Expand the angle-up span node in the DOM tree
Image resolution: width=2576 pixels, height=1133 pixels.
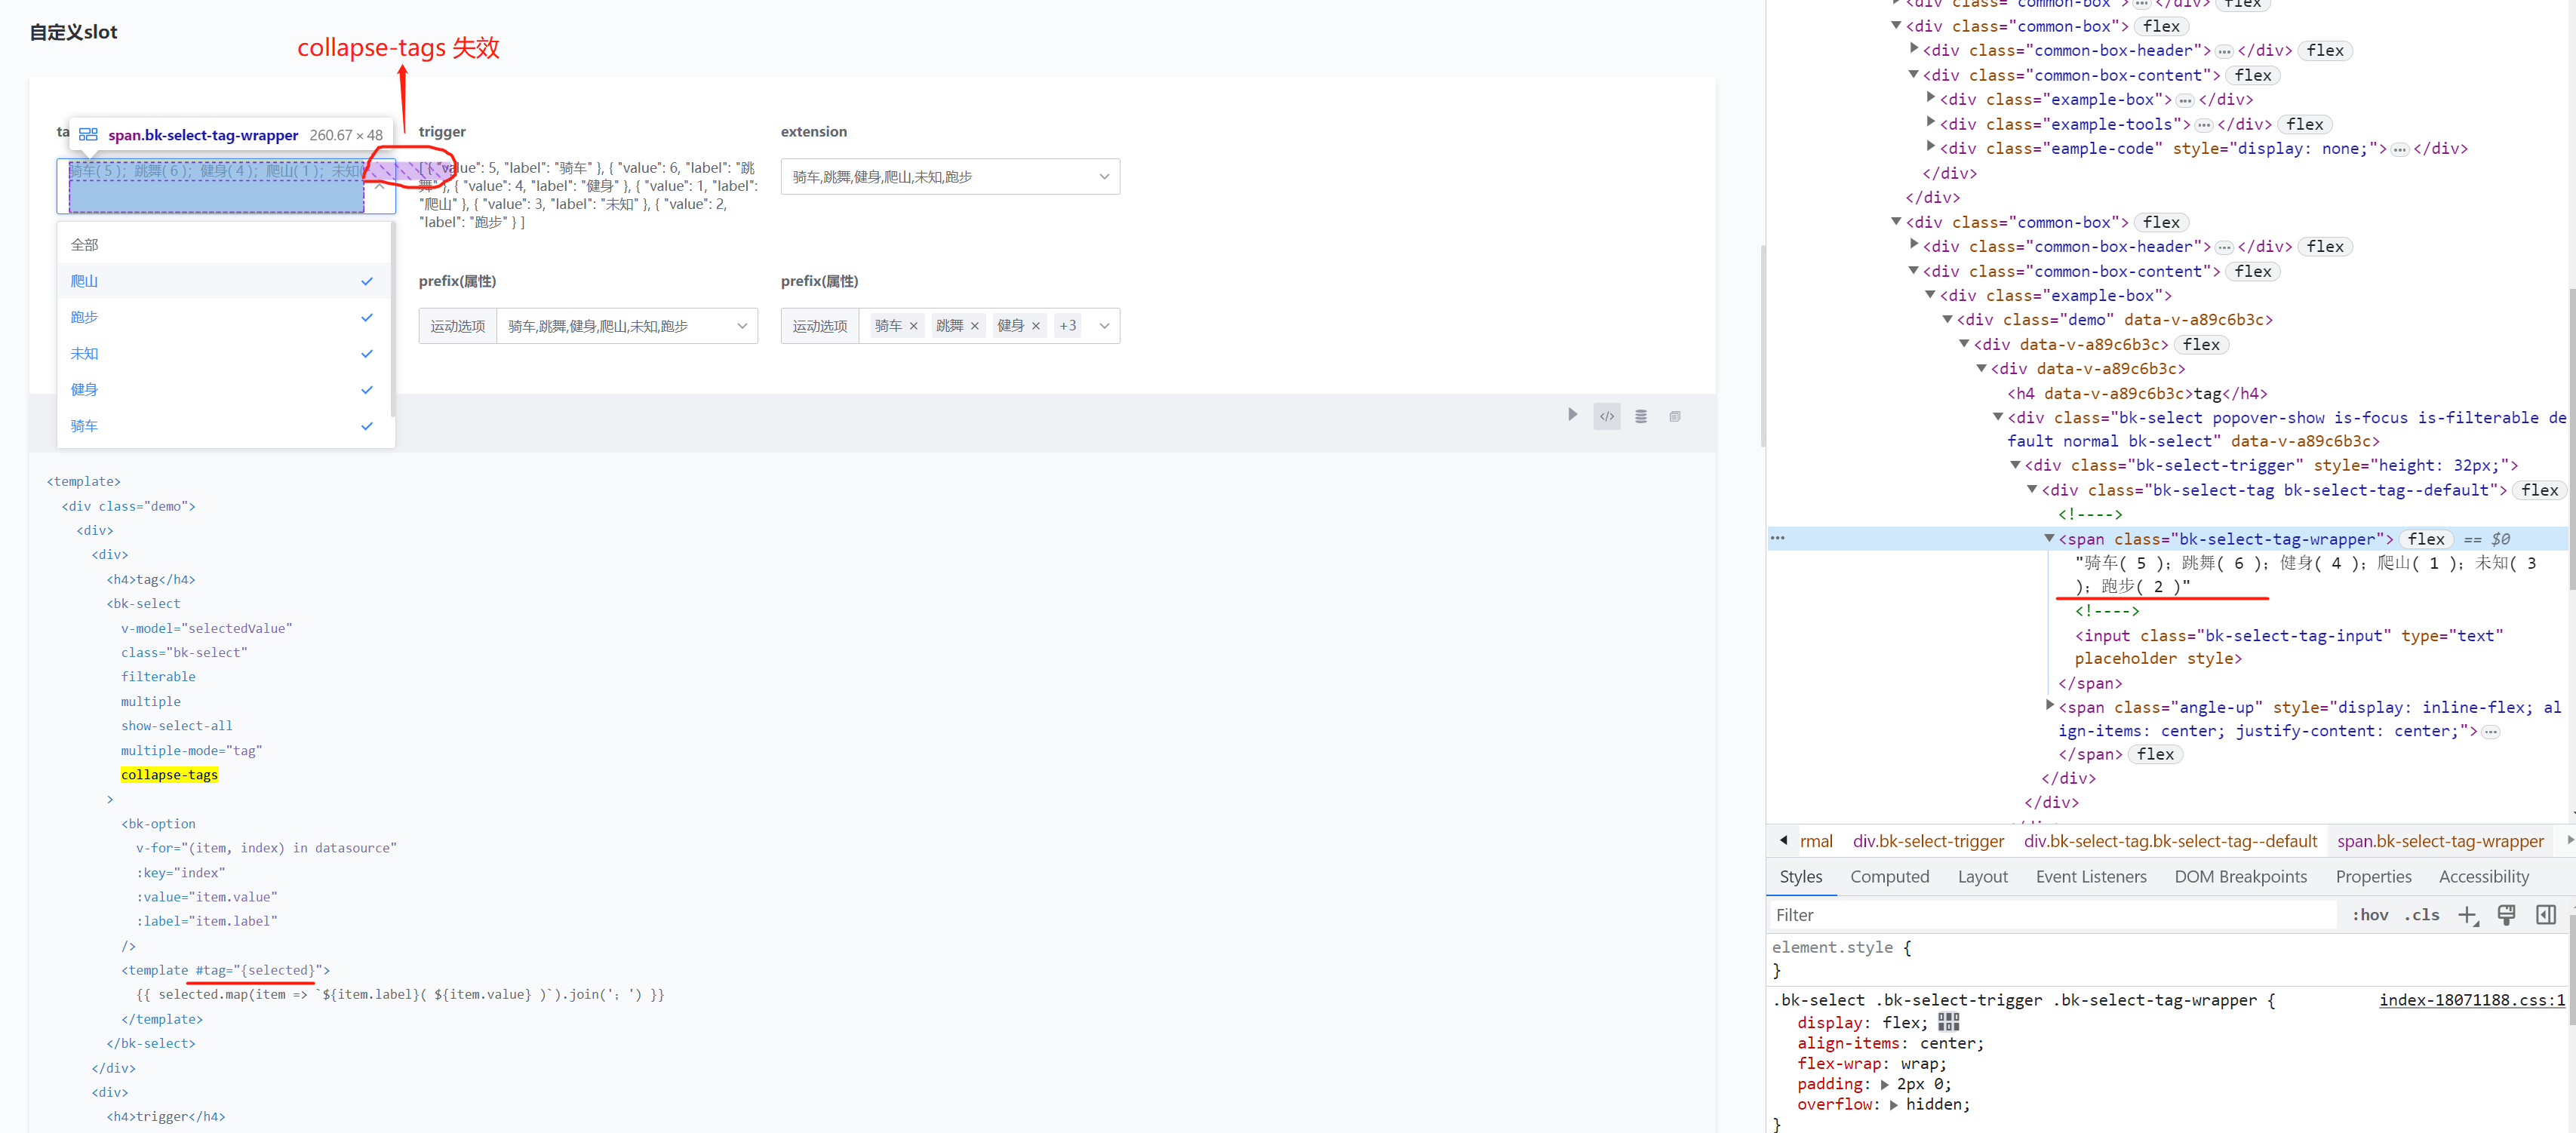click(2050, 707)
